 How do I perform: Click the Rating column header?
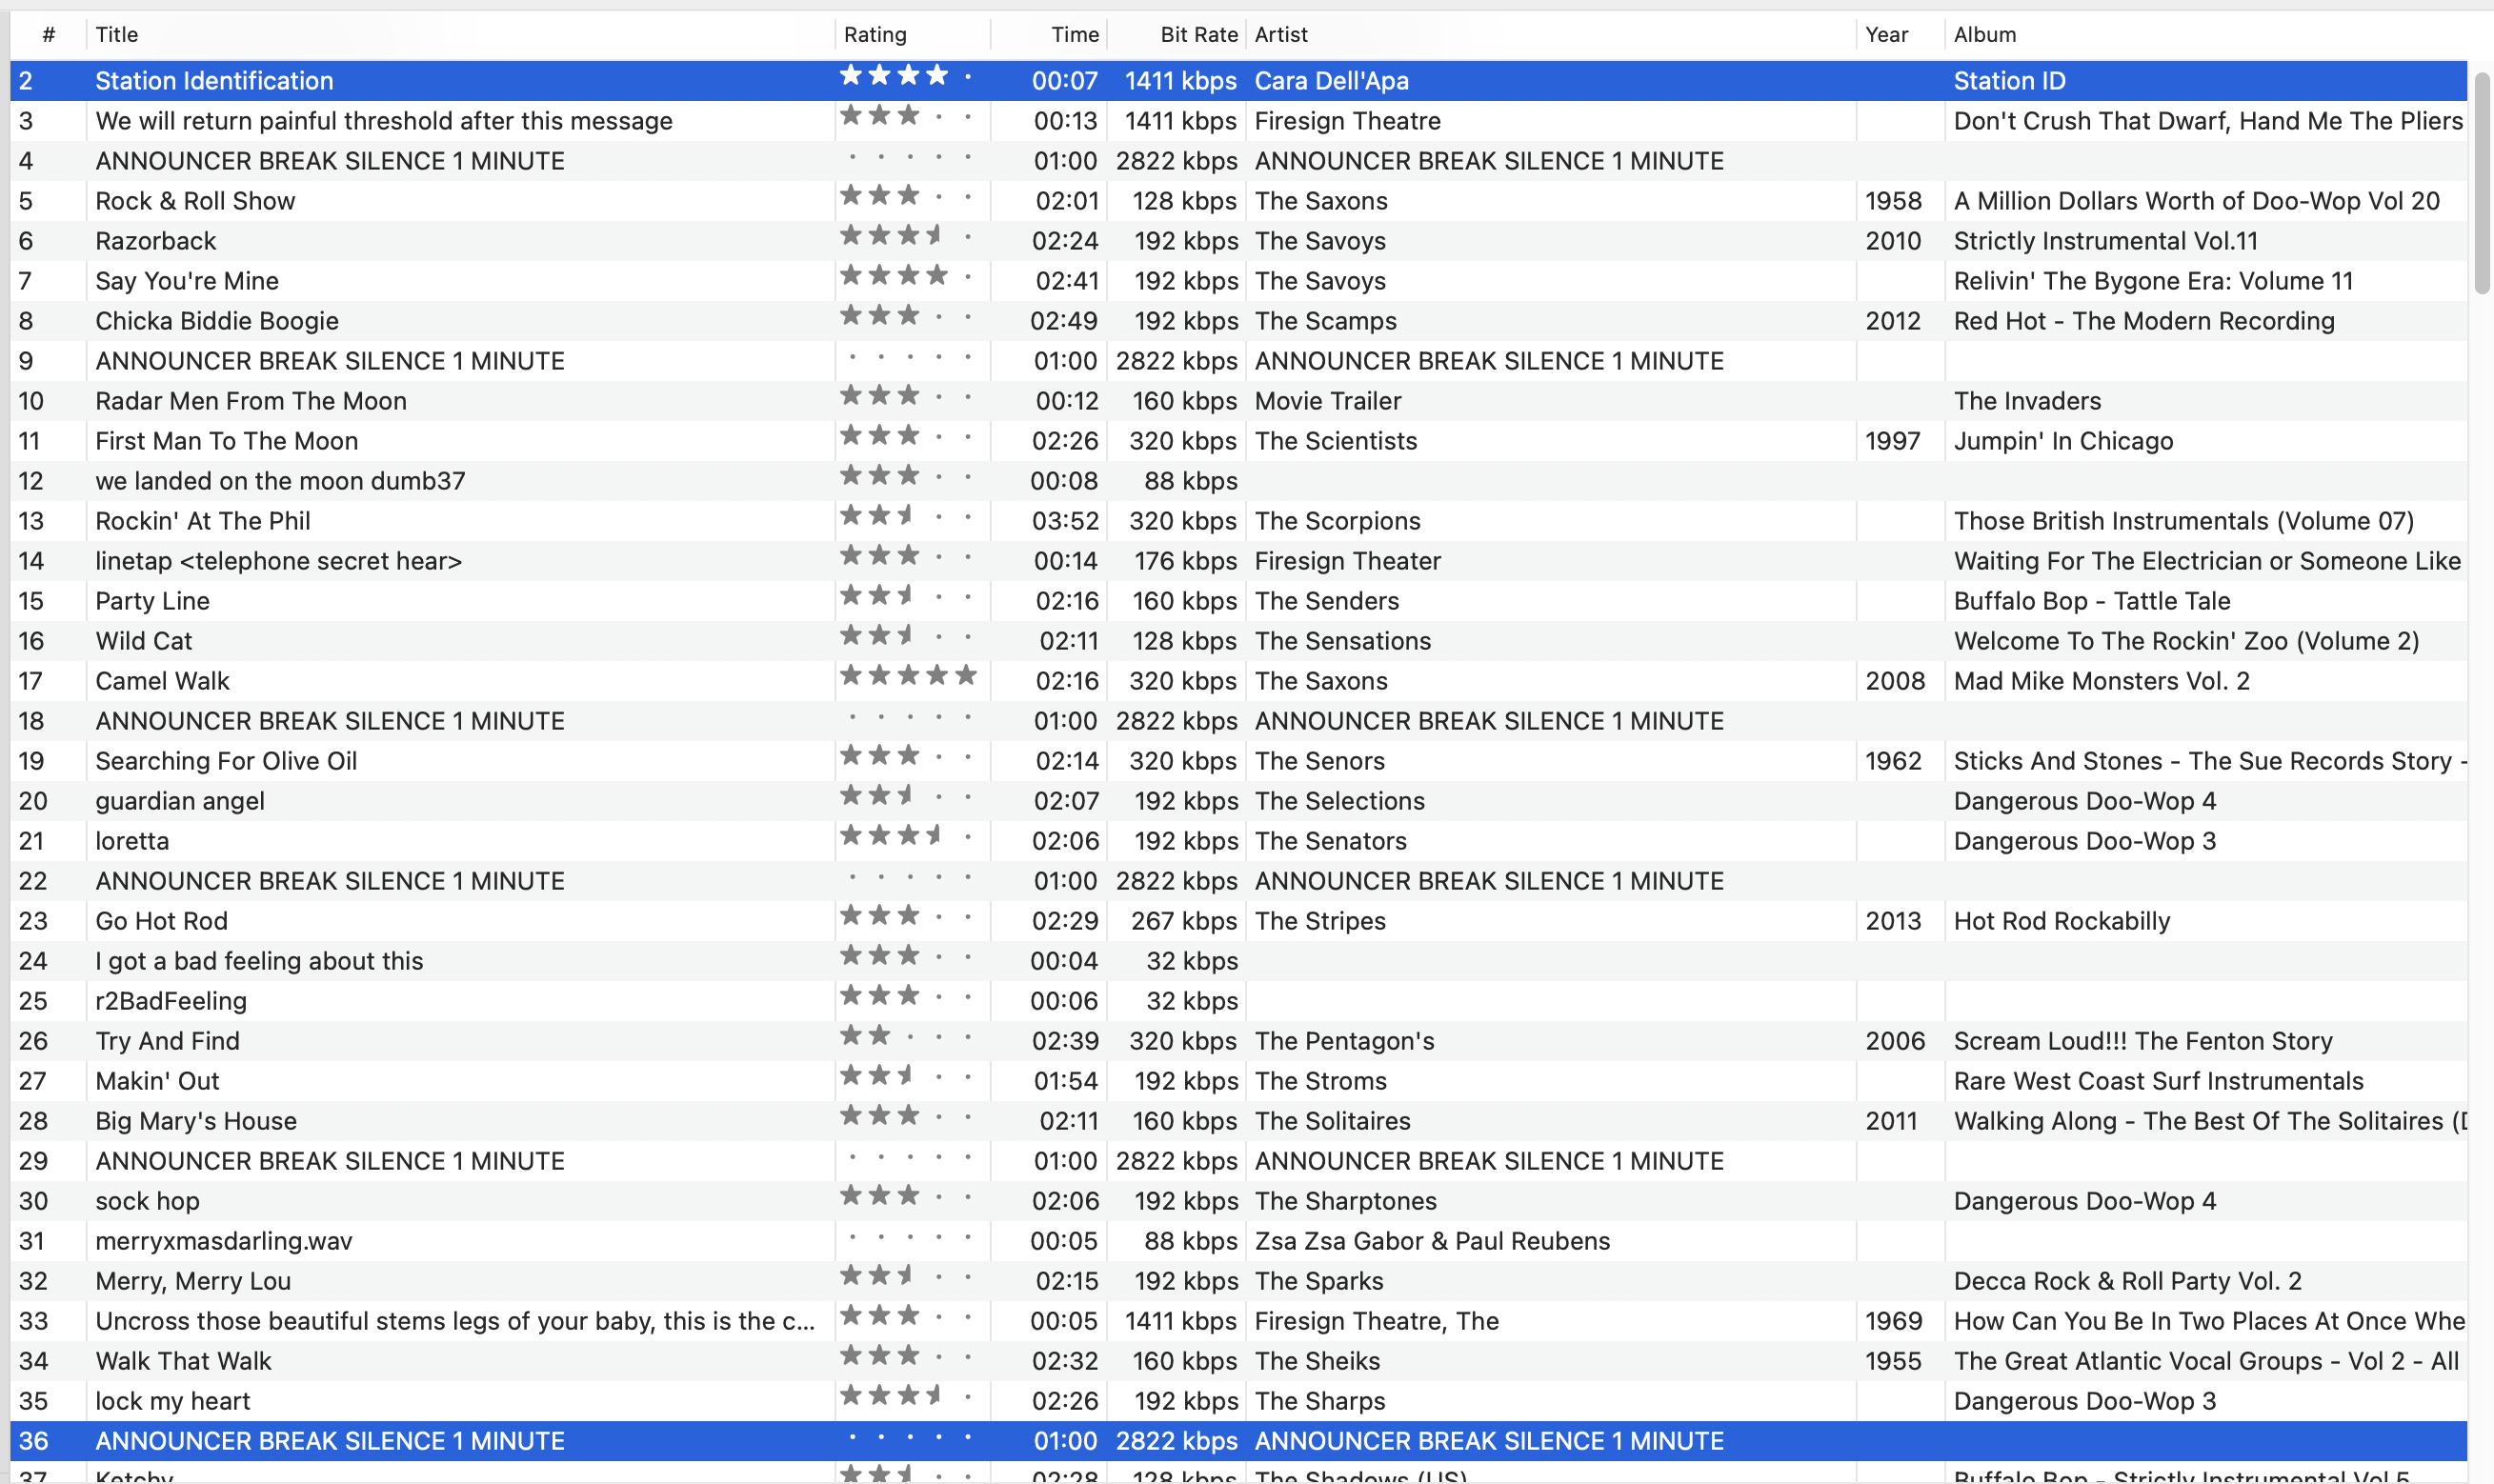pyautogui.click(x=874, y=35)
